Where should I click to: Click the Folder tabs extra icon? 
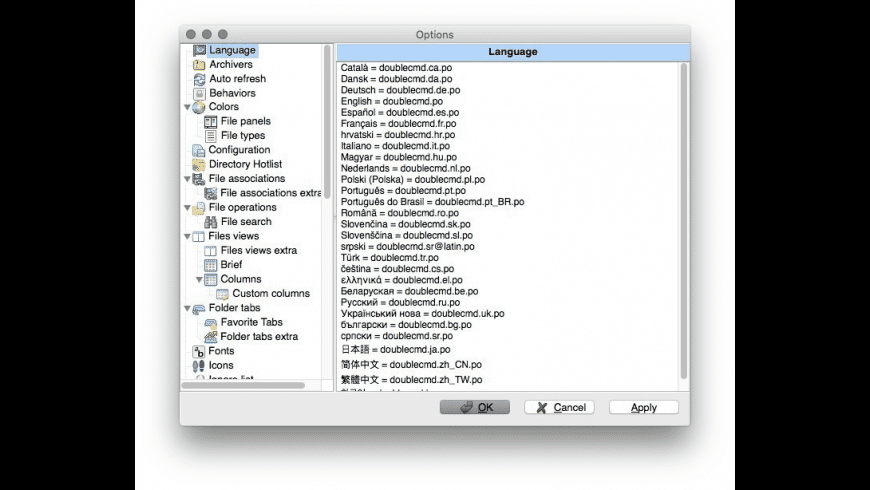(211, 337)
